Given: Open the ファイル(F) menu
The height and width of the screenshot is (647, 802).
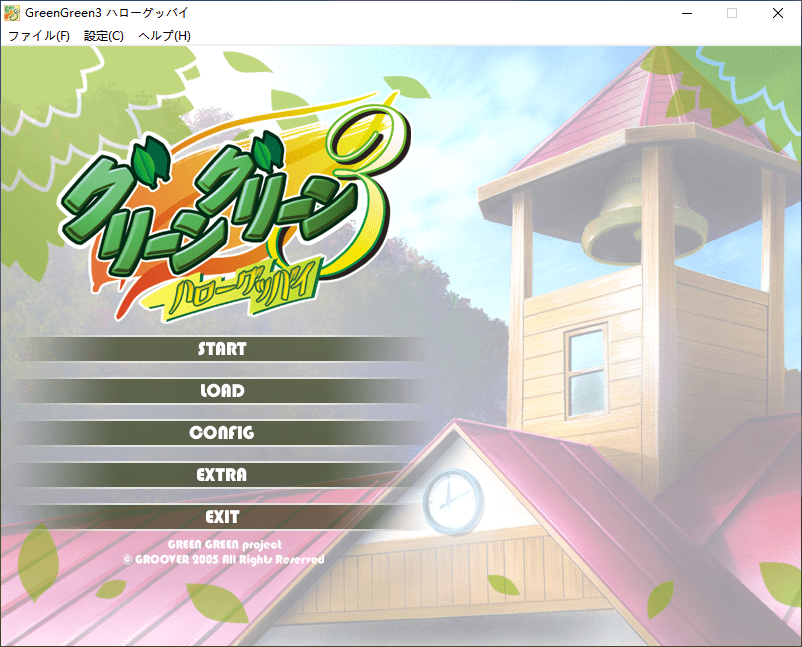Looking at the screenshot, I should (x=38, y=36).
